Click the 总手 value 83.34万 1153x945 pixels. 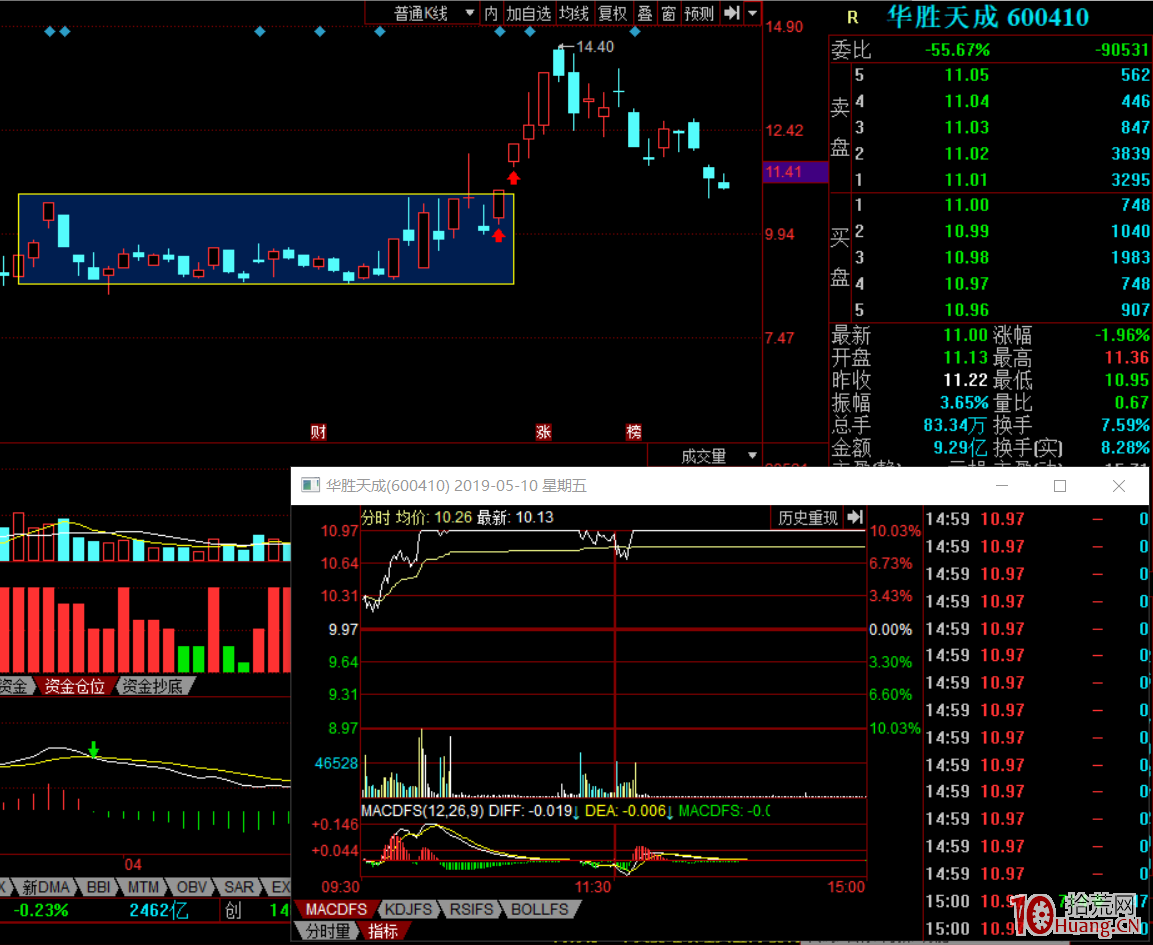pos(954,425)
